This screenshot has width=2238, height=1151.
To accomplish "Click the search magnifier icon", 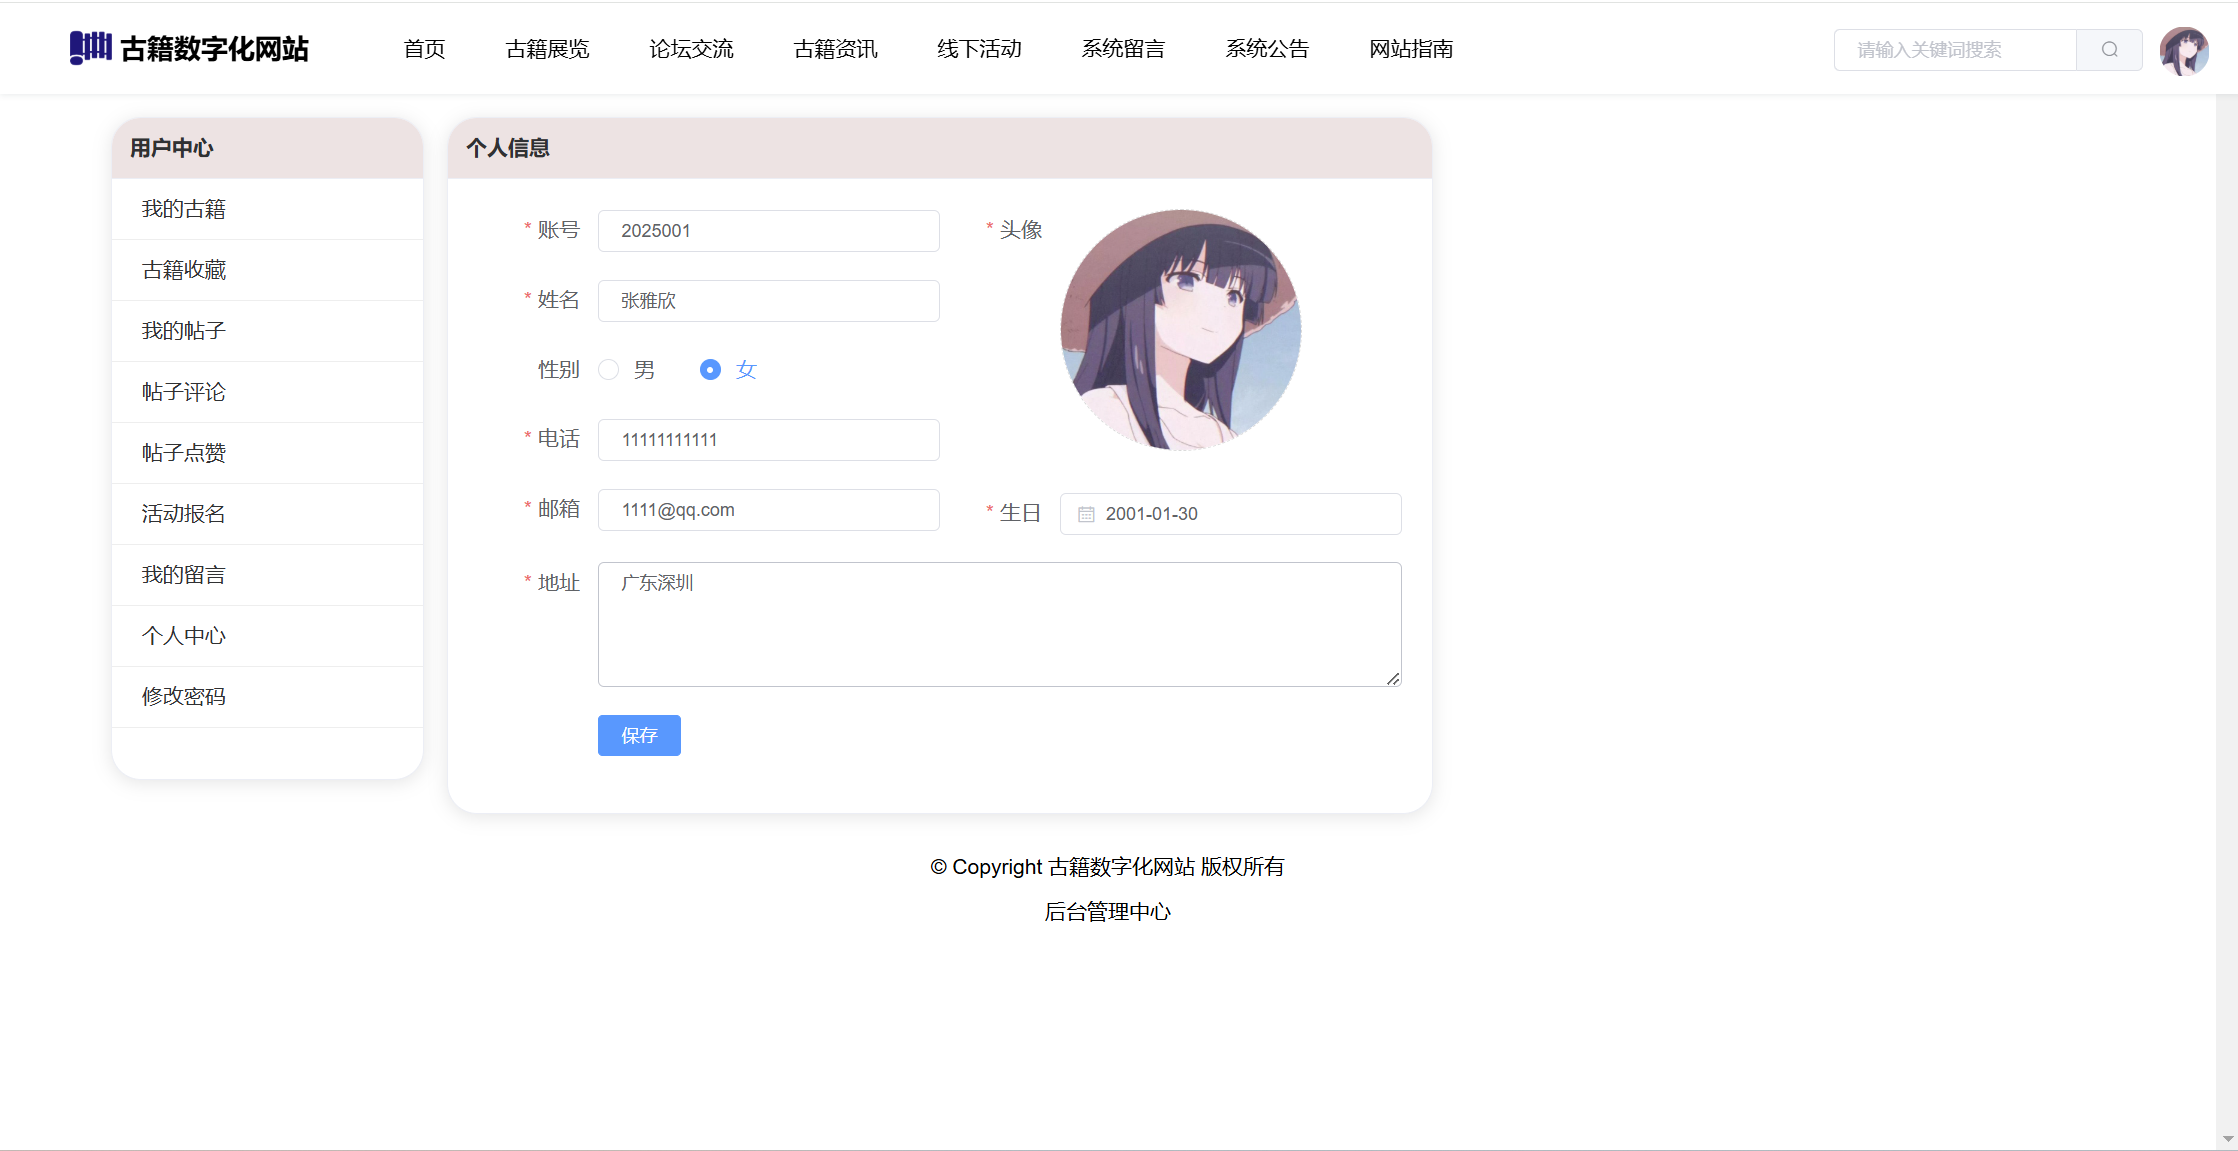I will click(x=2109, y=50).
